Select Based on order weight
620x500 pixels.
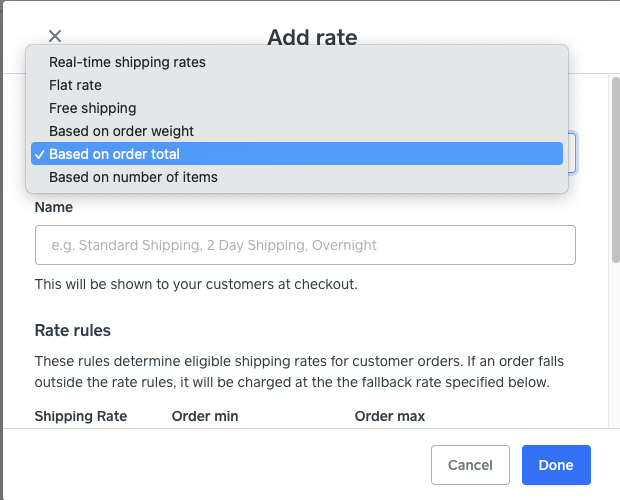(x=121, y=131)
